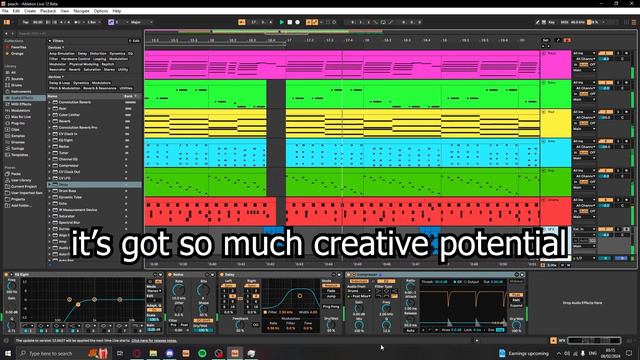Expand the Convolution Reverb device row

click(x=50, y=102)
